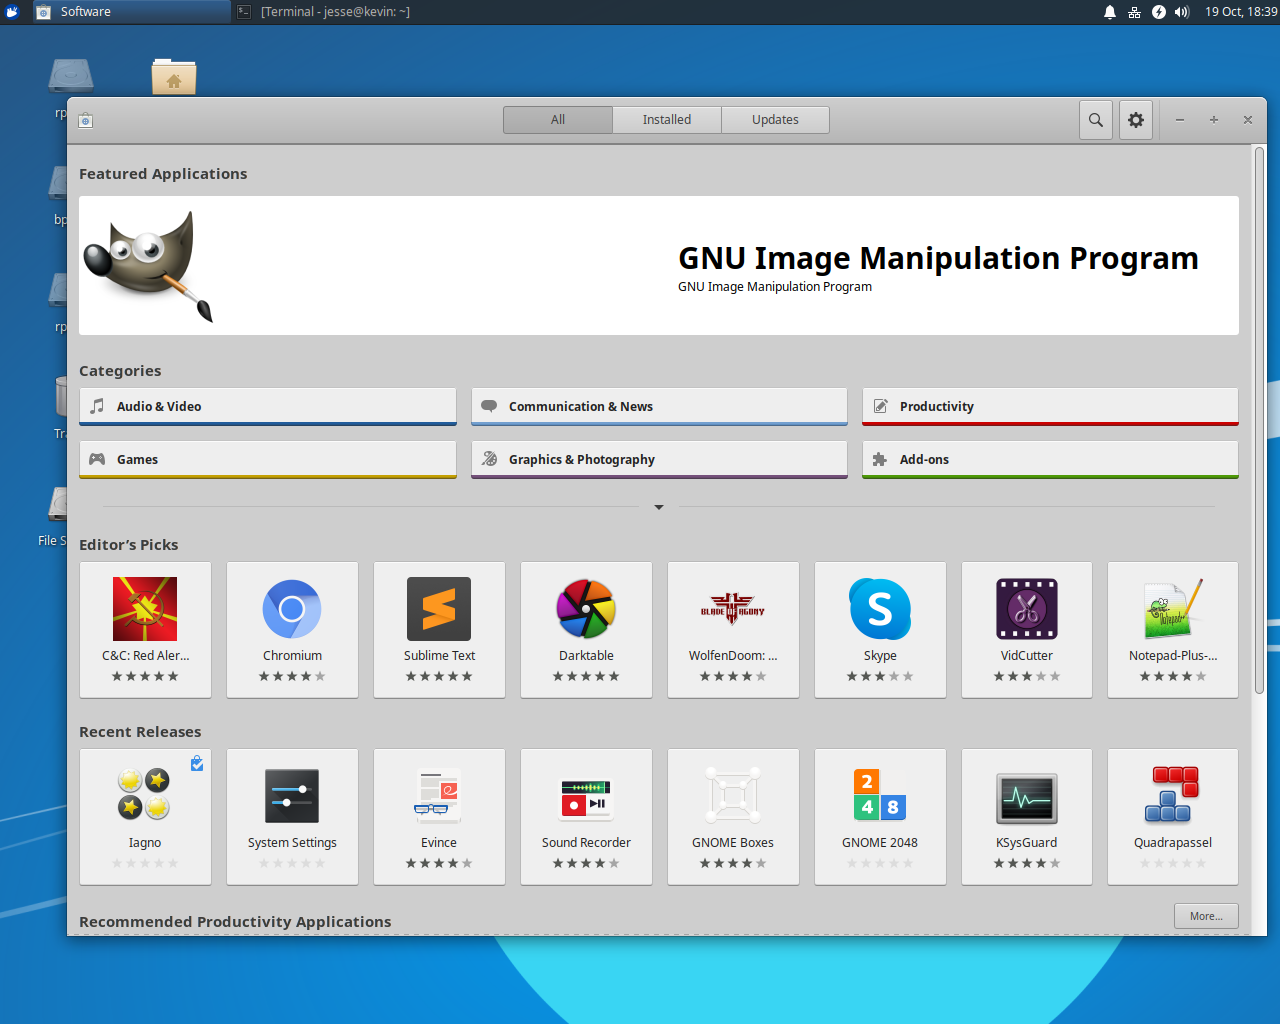Open the power manager tray icon
The height and width of the screenshot is (1024, 1280).
coord(1158,12)
